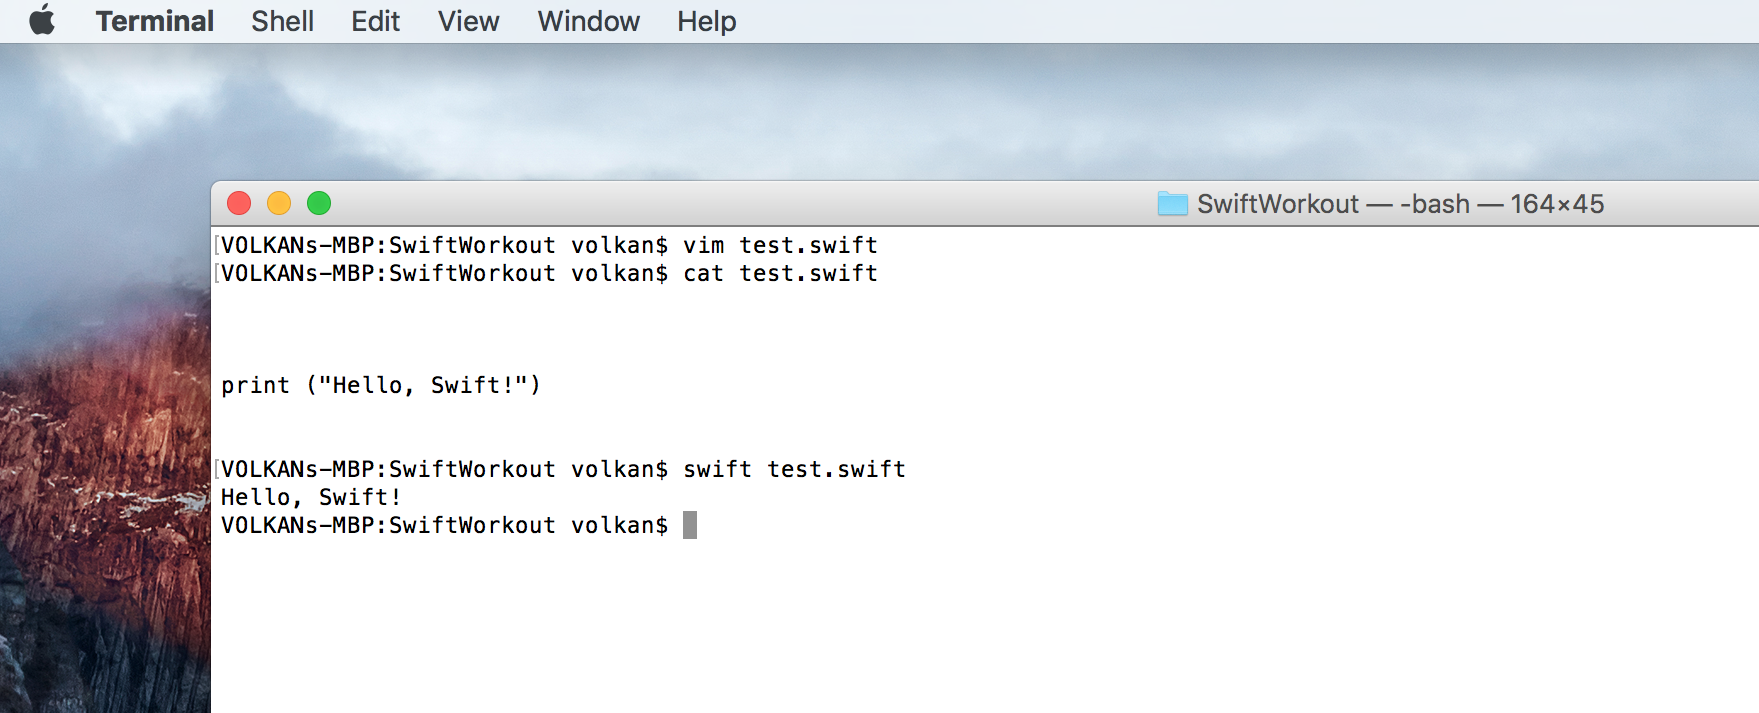Viewport: 1759px width, 713px height.
Task: Click the 'vim test.swift' command line
Action: [x=780, y=245]
